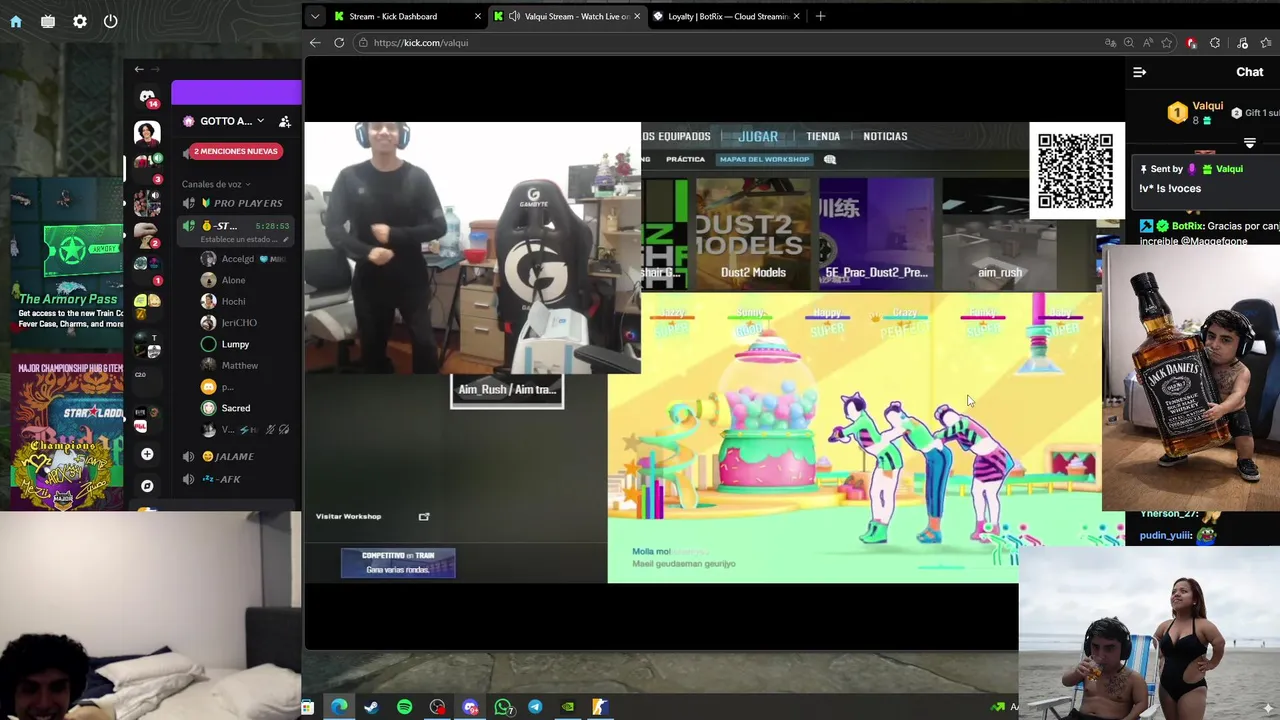Viewport: 1280px width, 720px height.
Task: Select the NOTICIAS tab in game menu
Action: coord(885,136)
